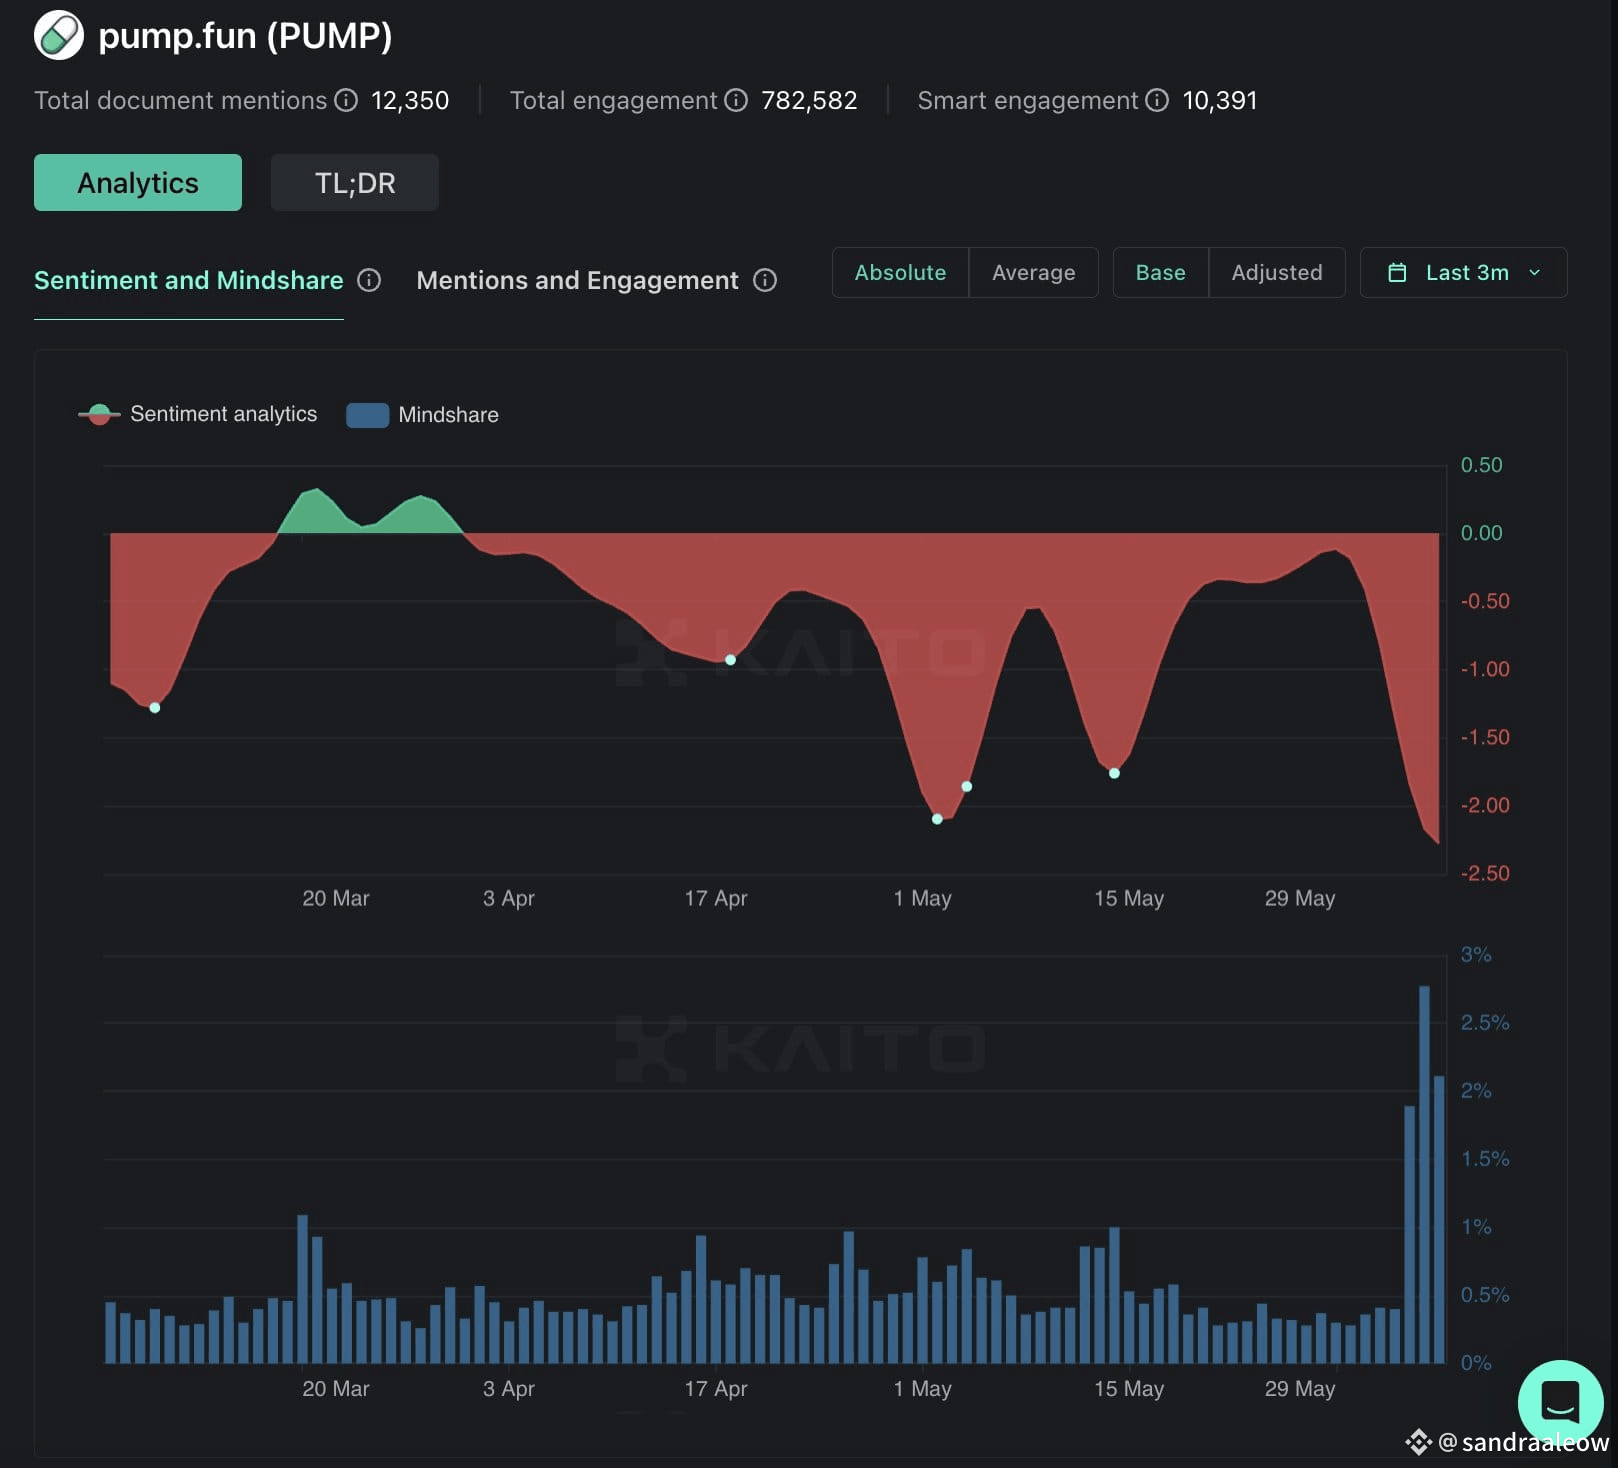Viewport: 1618px width, 1468px height.
Task: Click info icon next to Mentions and Engagement
Action: pos(765,280)
